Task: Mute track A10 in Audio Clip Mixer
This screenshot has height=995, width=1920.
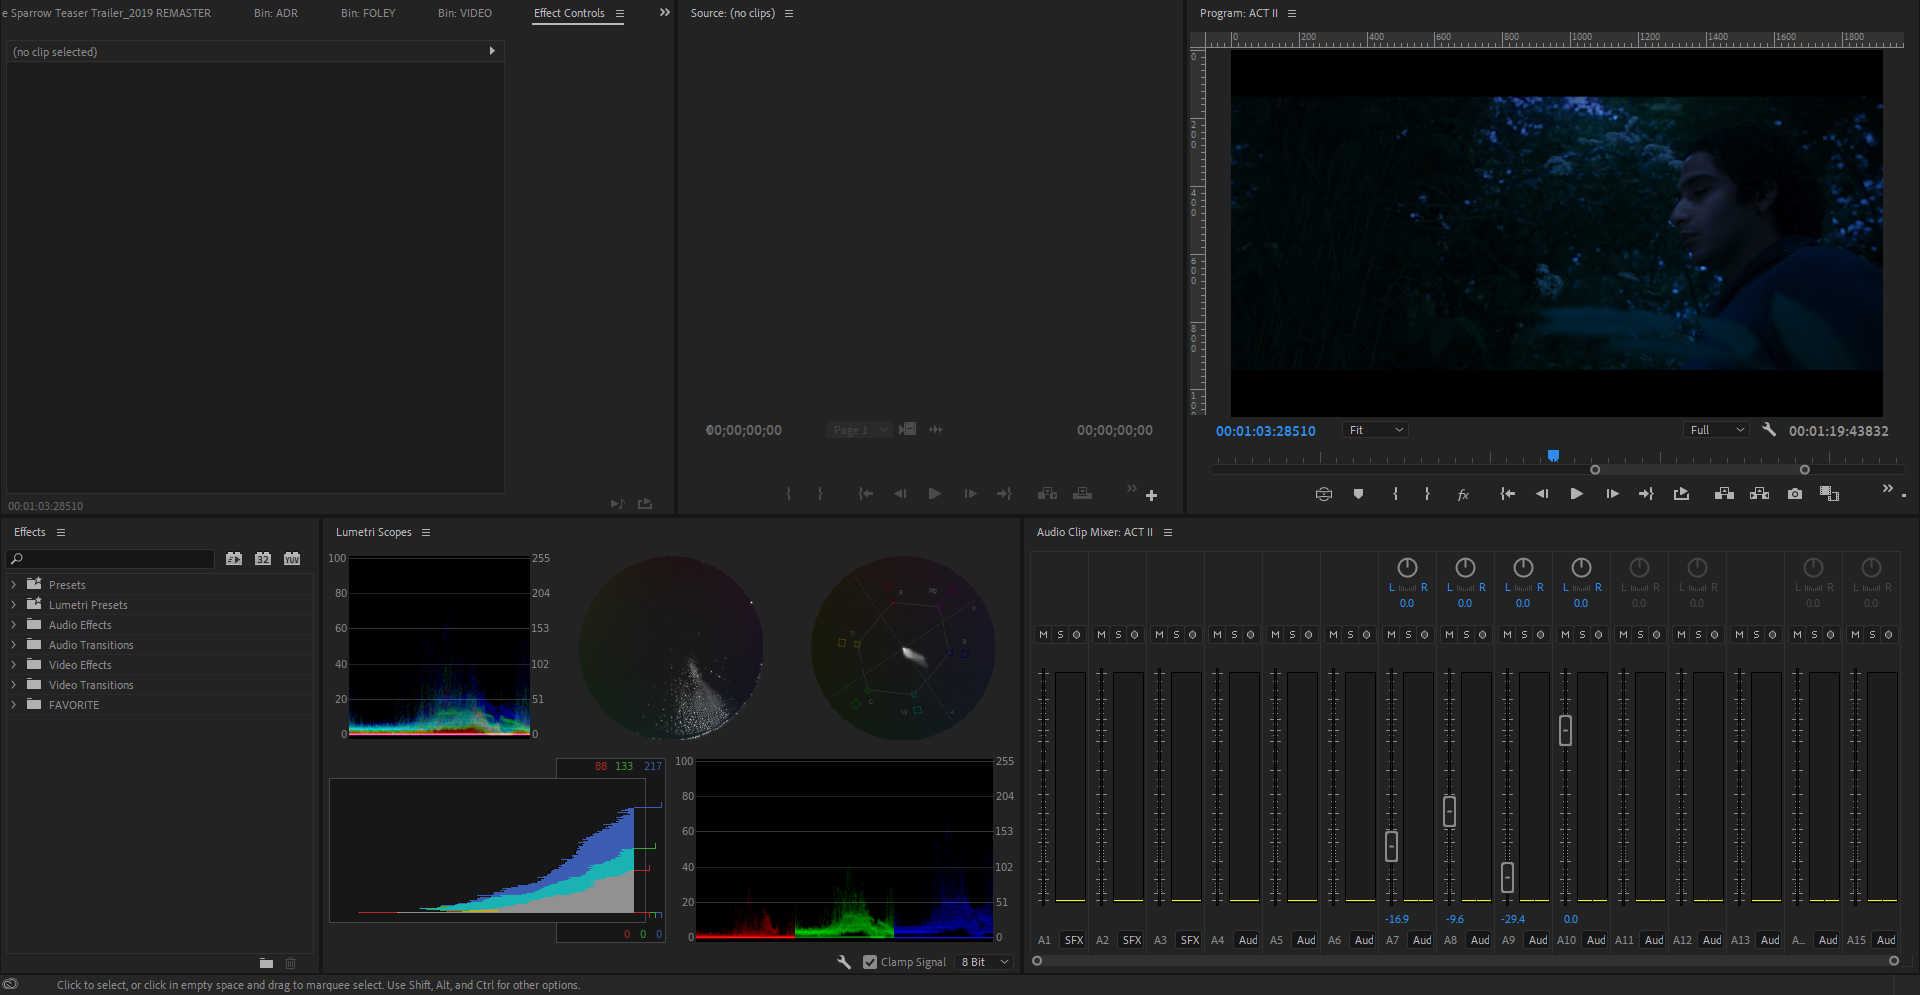Action: tap(1566, 635)
